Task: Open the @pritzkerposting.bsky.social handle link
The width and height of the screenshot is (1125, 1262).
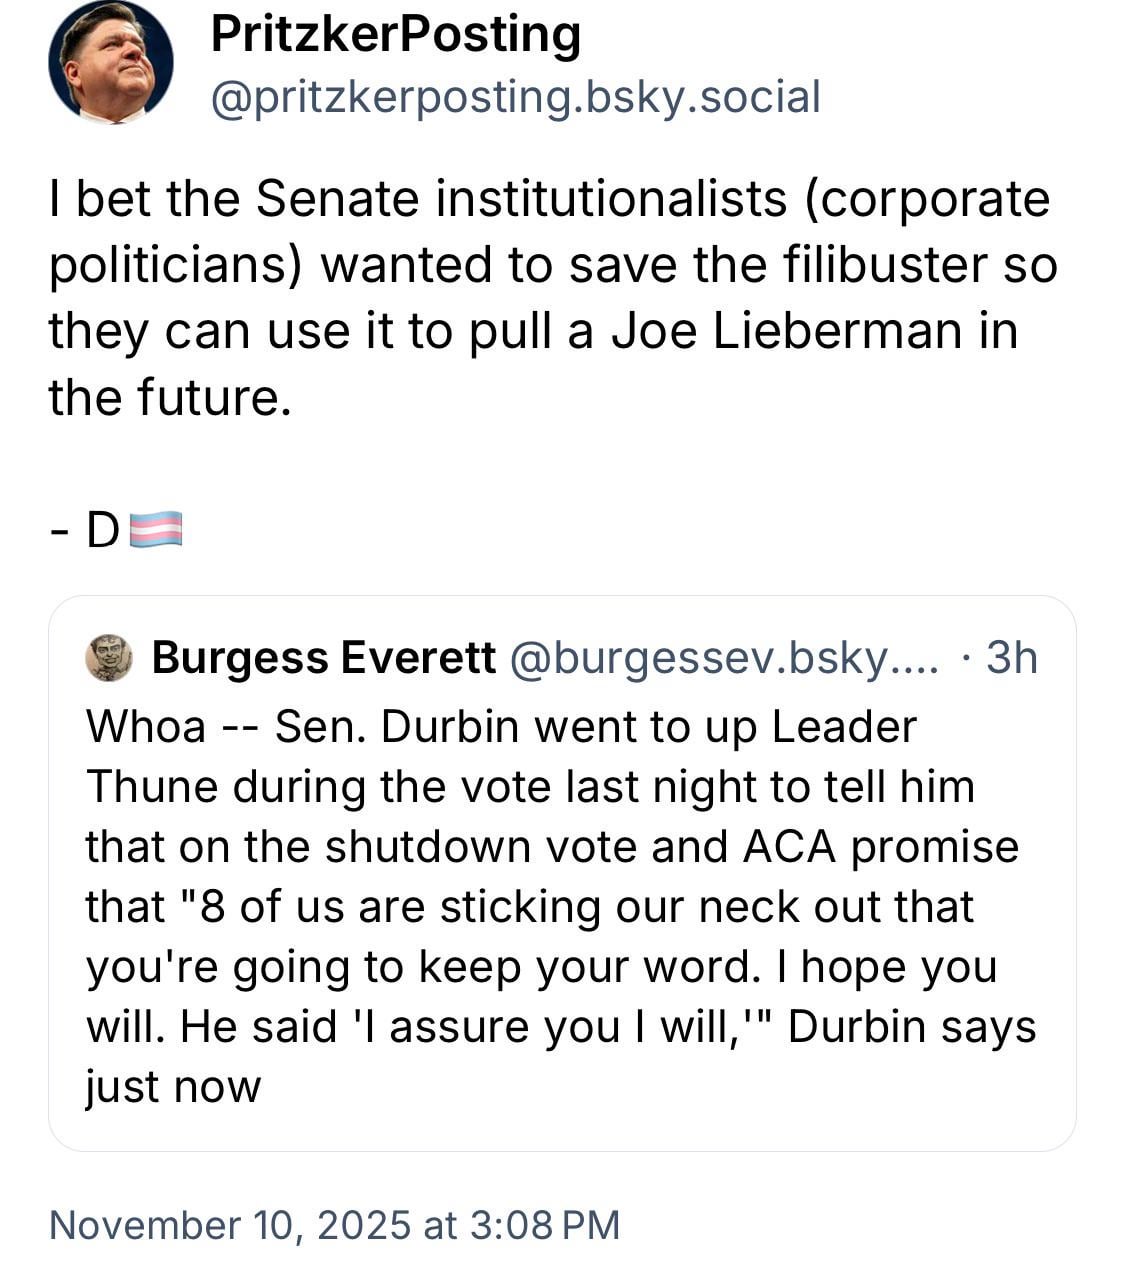Action: click(x=515, y=97)
